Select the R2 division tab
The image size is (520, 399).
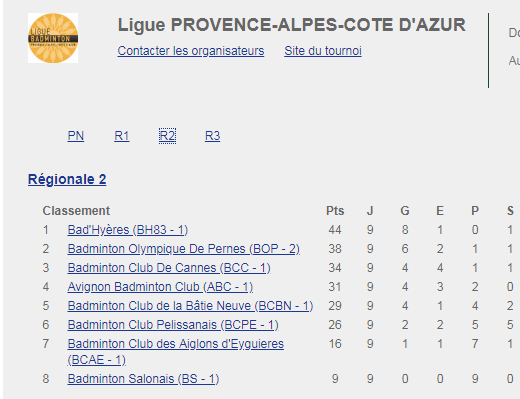click(x=167, y=136)
